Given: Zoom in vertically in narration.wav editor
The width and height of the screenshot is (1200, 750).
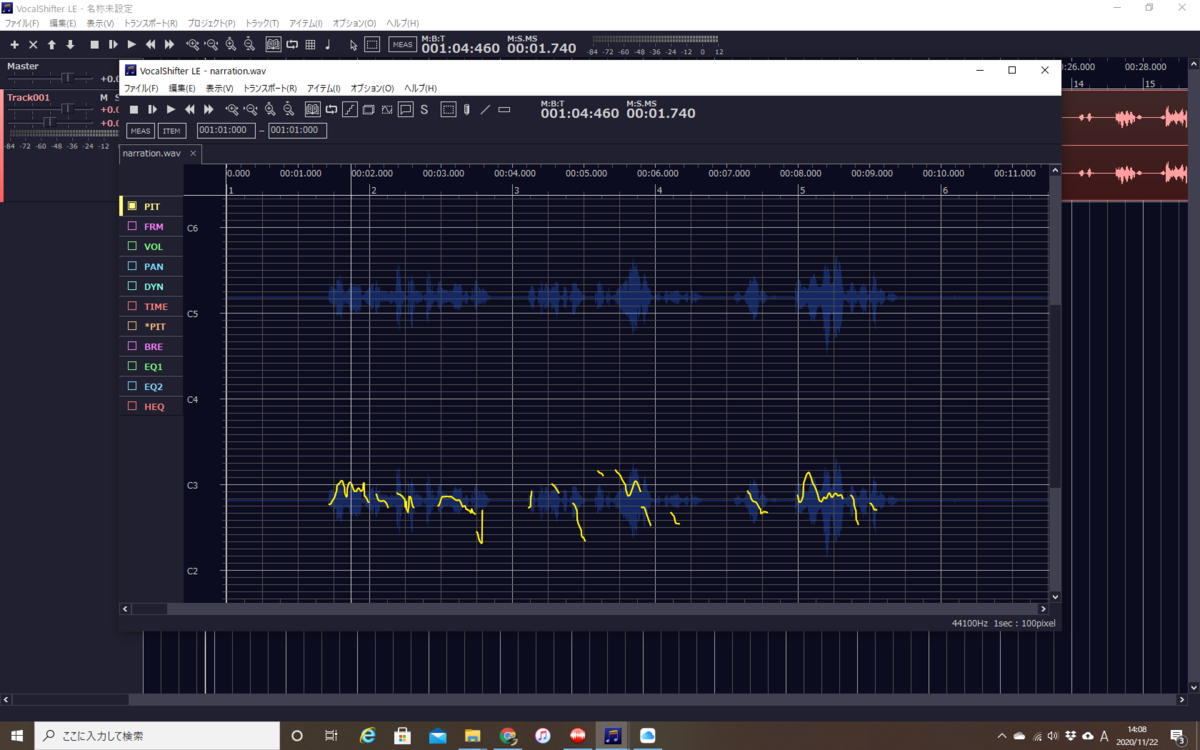Looking at the screenshot, I should pyautogui.click(x=270, y=109).
